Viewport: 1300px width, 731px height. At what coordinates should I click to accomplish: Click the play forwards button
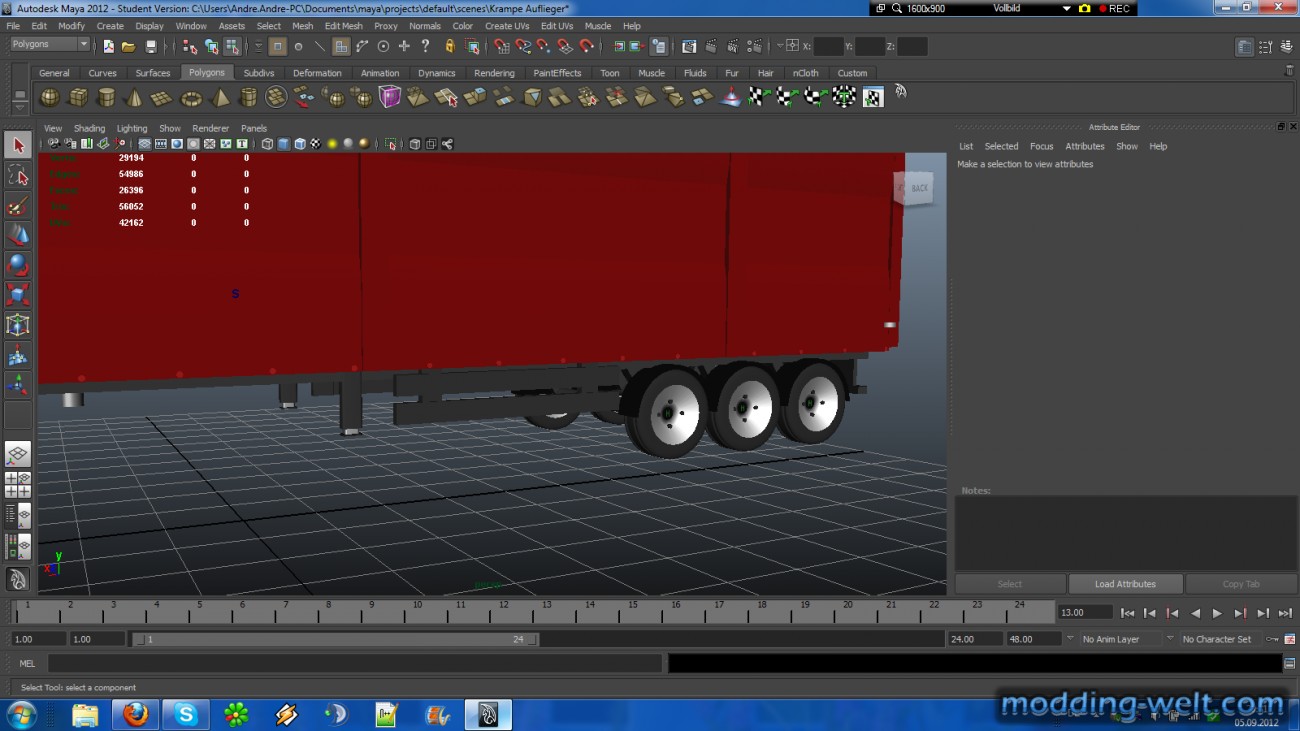[1217, 613]
